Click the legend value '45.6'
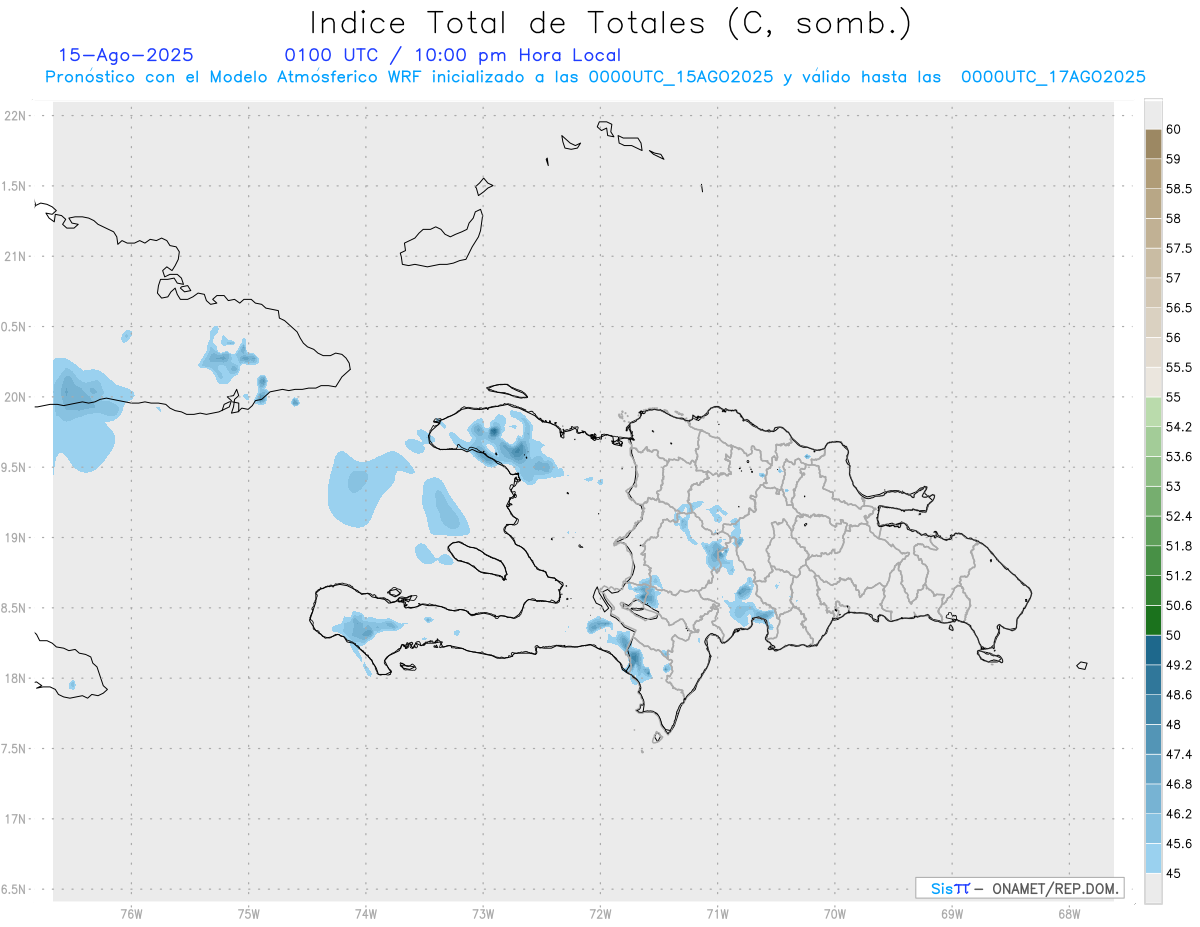This screenshot has width=1200, height=927. (x=1178, y=843)
